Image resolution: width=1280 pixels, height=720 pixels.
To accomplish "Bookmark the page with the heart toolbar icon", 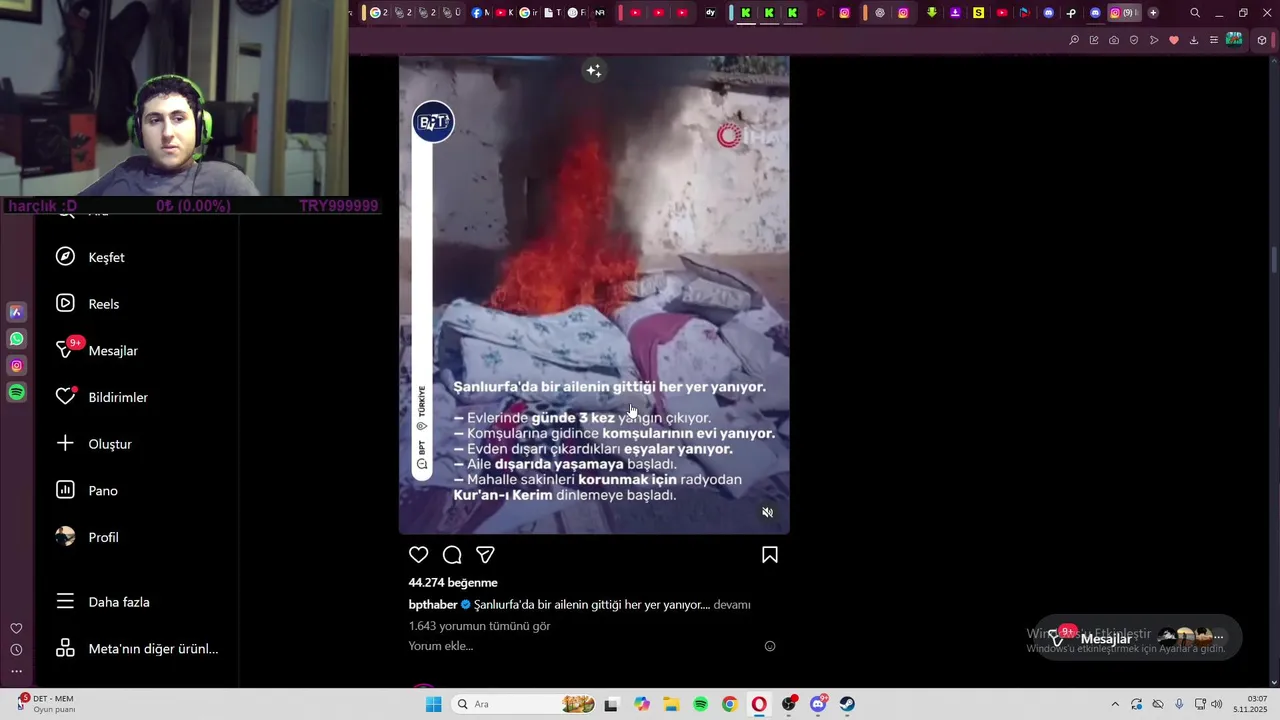I will (1174, 40).
